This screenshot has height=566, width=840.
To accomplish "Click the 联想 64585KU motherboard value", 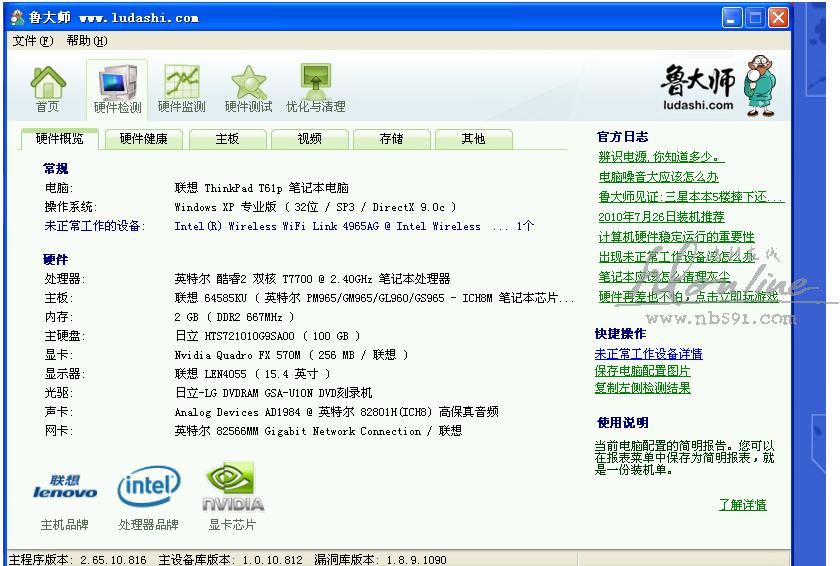I will [x=374, y=298].
